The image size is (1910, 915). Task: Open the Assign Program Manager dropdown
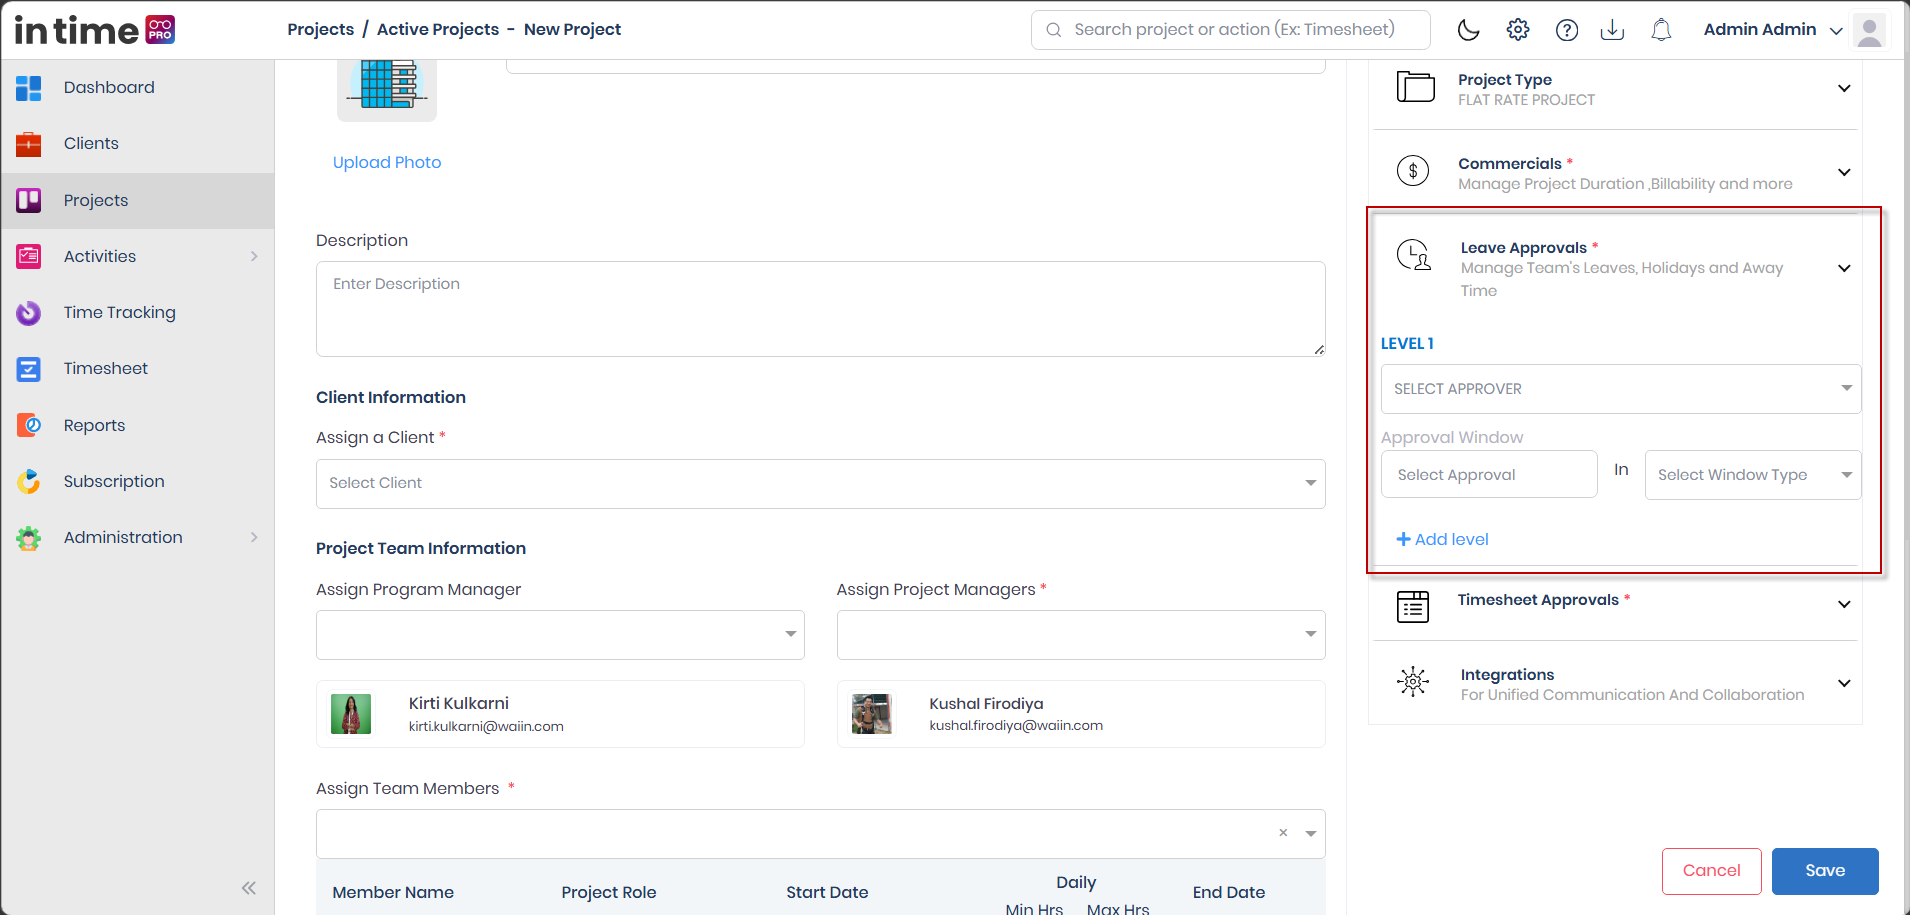(x=560, y=635)
